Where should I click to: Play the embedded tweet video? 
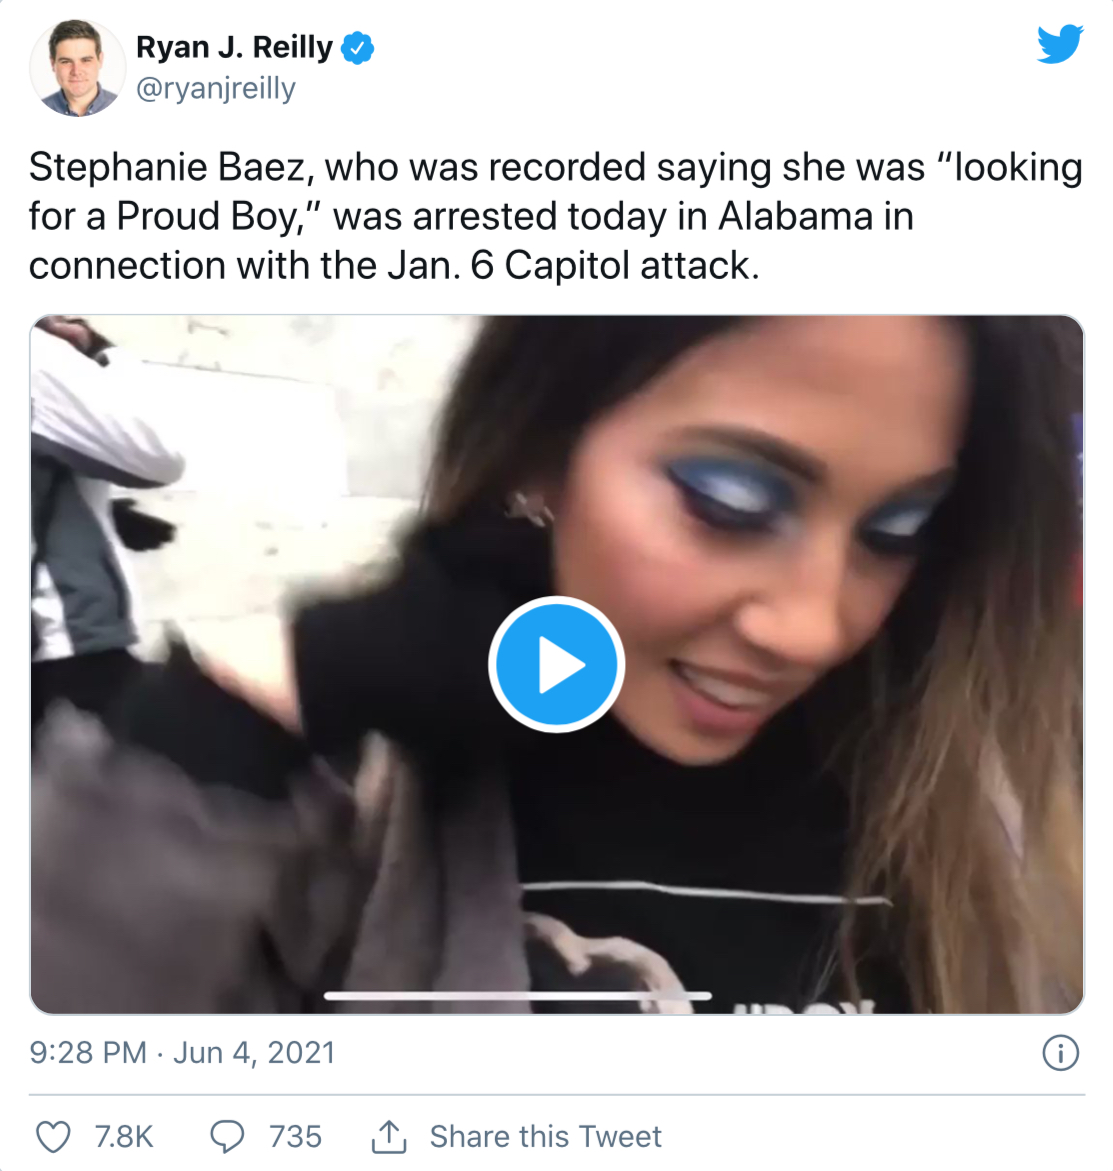pos(556,664)
